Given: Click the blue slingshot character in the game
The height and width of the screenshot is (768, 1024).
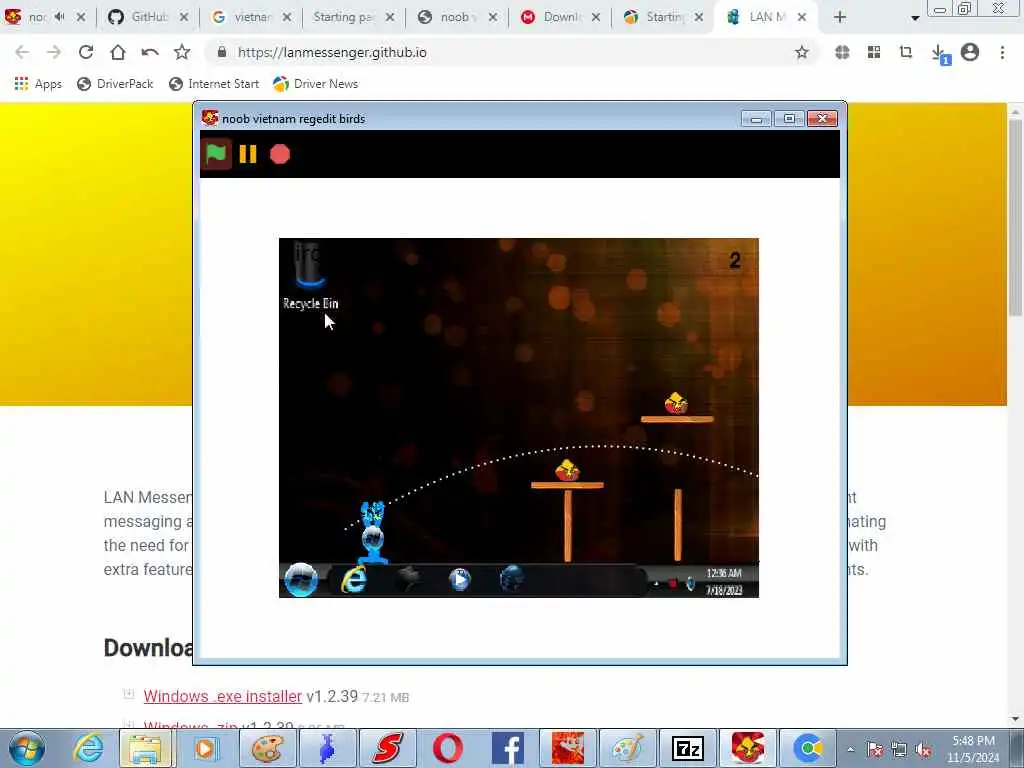Looking at the screenshot, I should 373,532.
